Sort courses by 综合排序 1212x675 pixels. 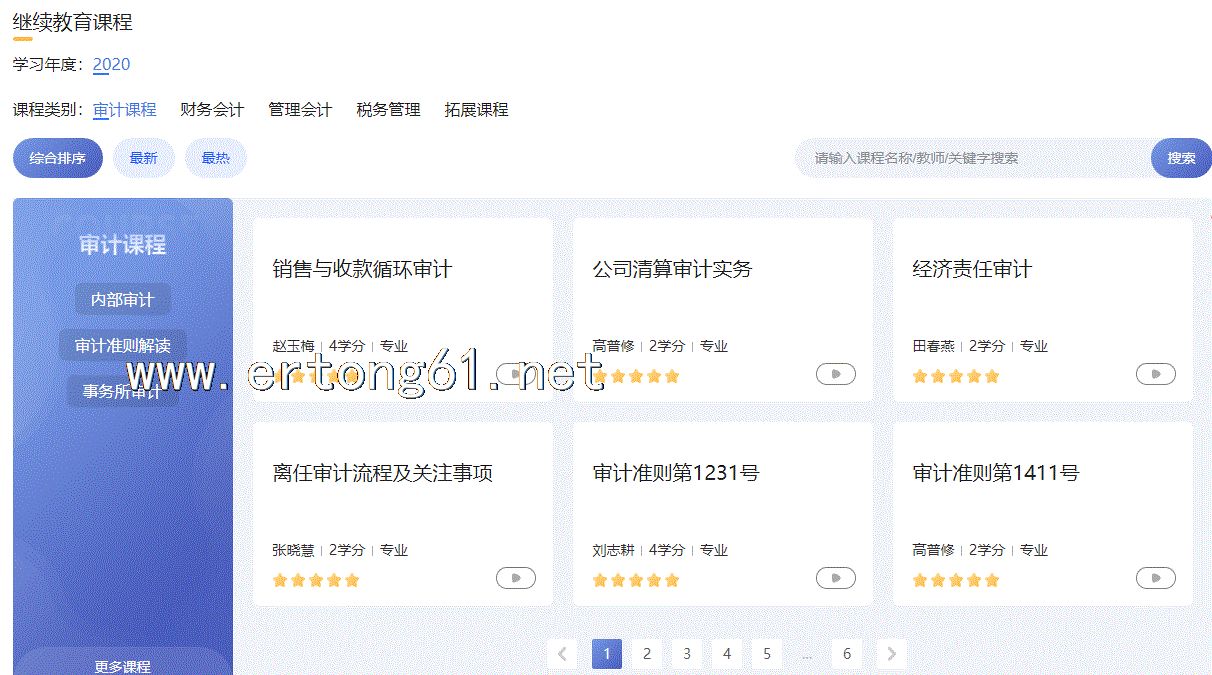point(58,158)
